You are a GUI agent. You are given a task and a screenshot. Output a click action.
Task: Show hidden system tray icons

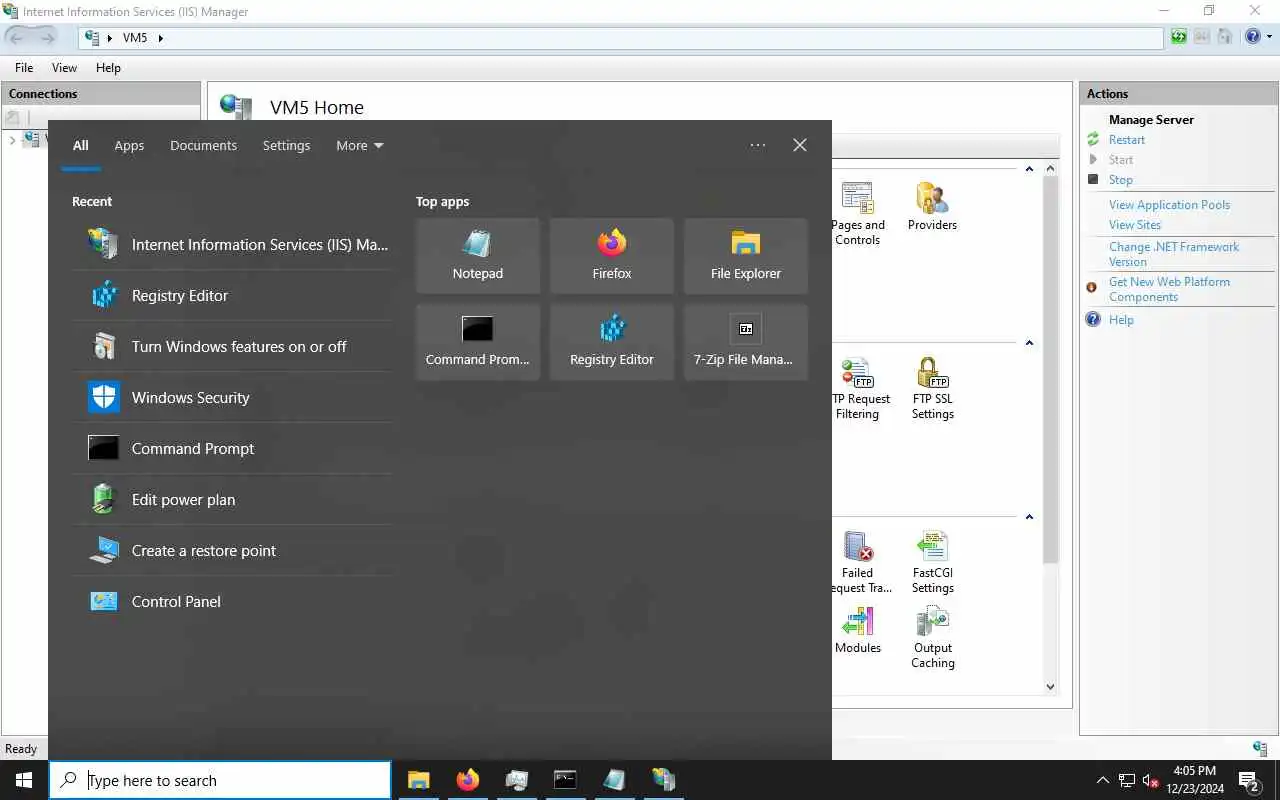coord(1103,781)
